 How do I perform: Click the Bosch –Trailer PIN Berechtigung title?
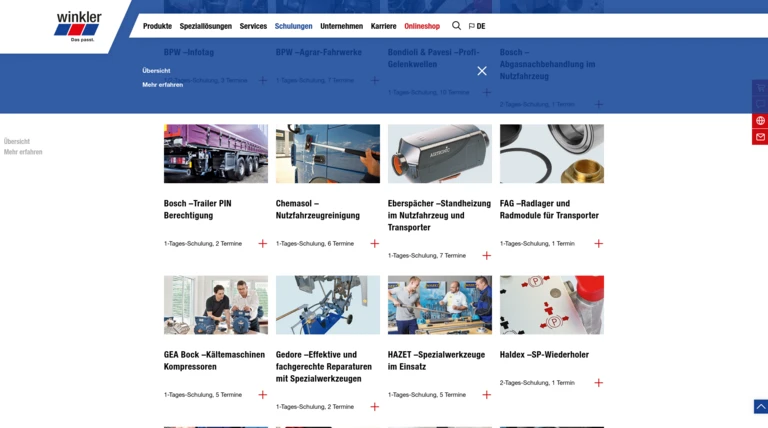click(197, 210)
